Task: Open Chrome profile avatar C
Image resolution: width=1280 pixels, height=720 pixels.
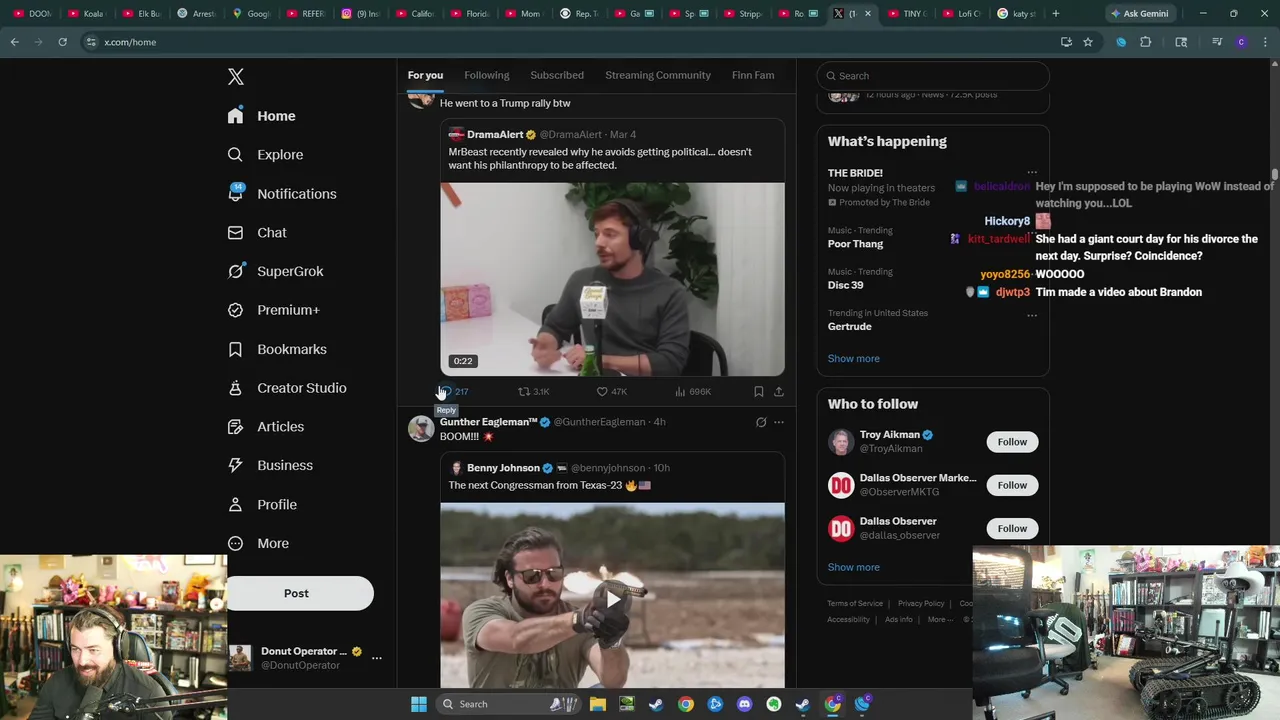Action: (x=1241, y=42)
